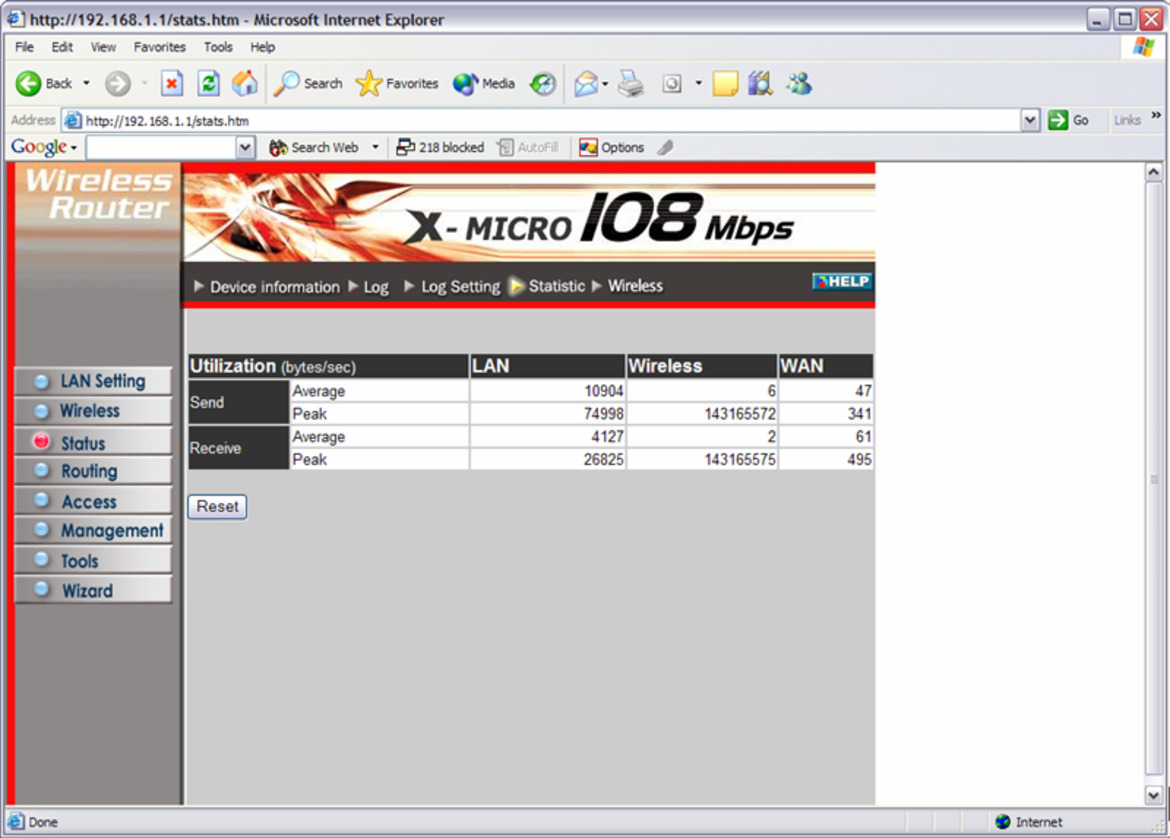
Task: Expand the Edit button dropdown arrow
Action: click(698, 84)
